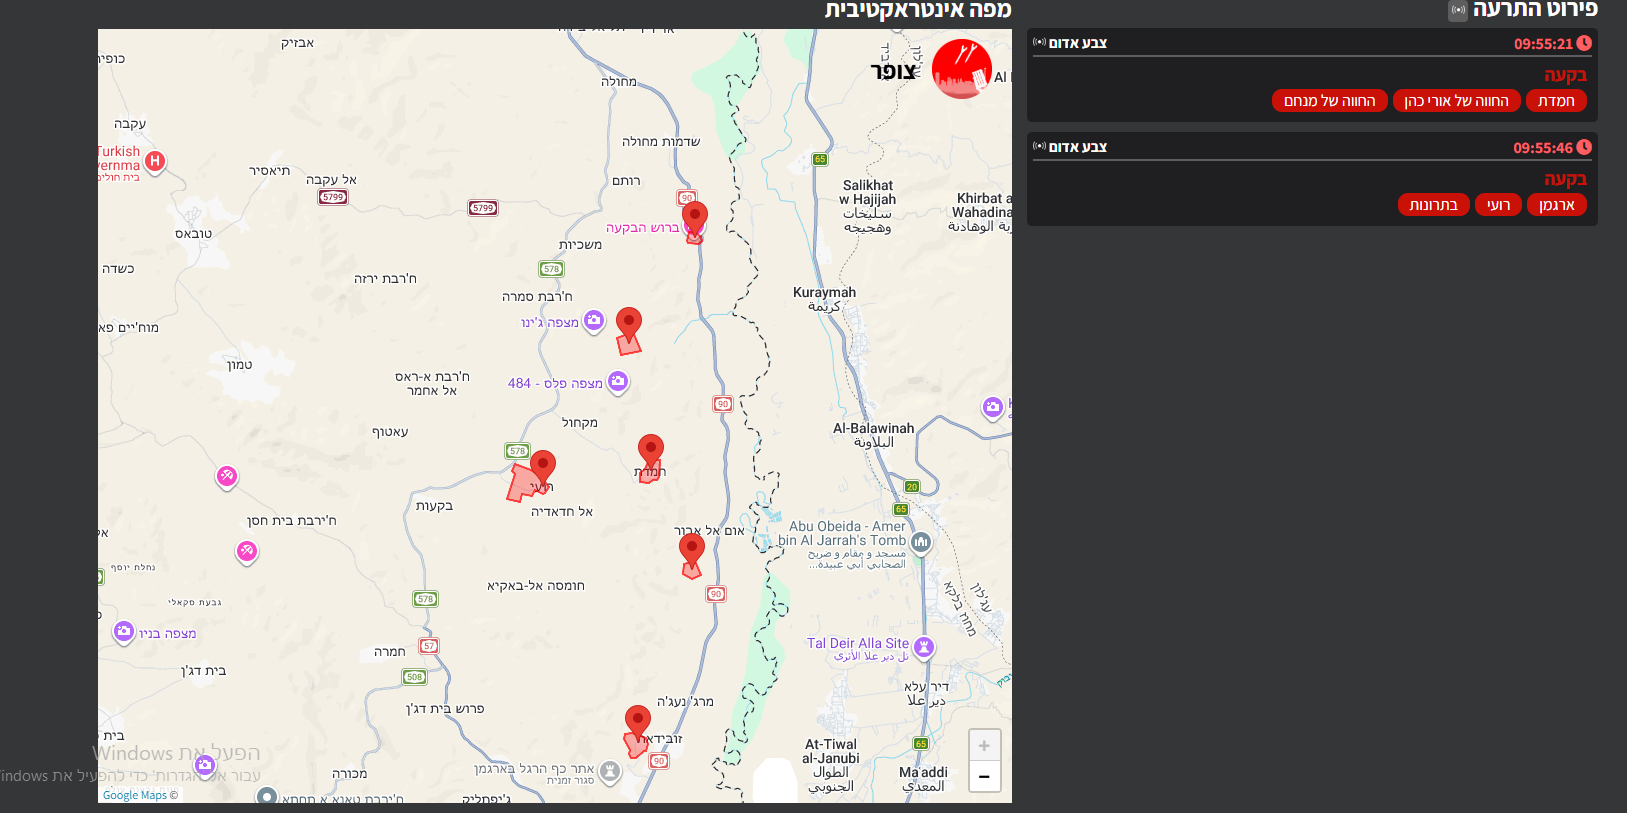1627x813 pixels.
Task: Click the מכורה place label
Action: 349,774
